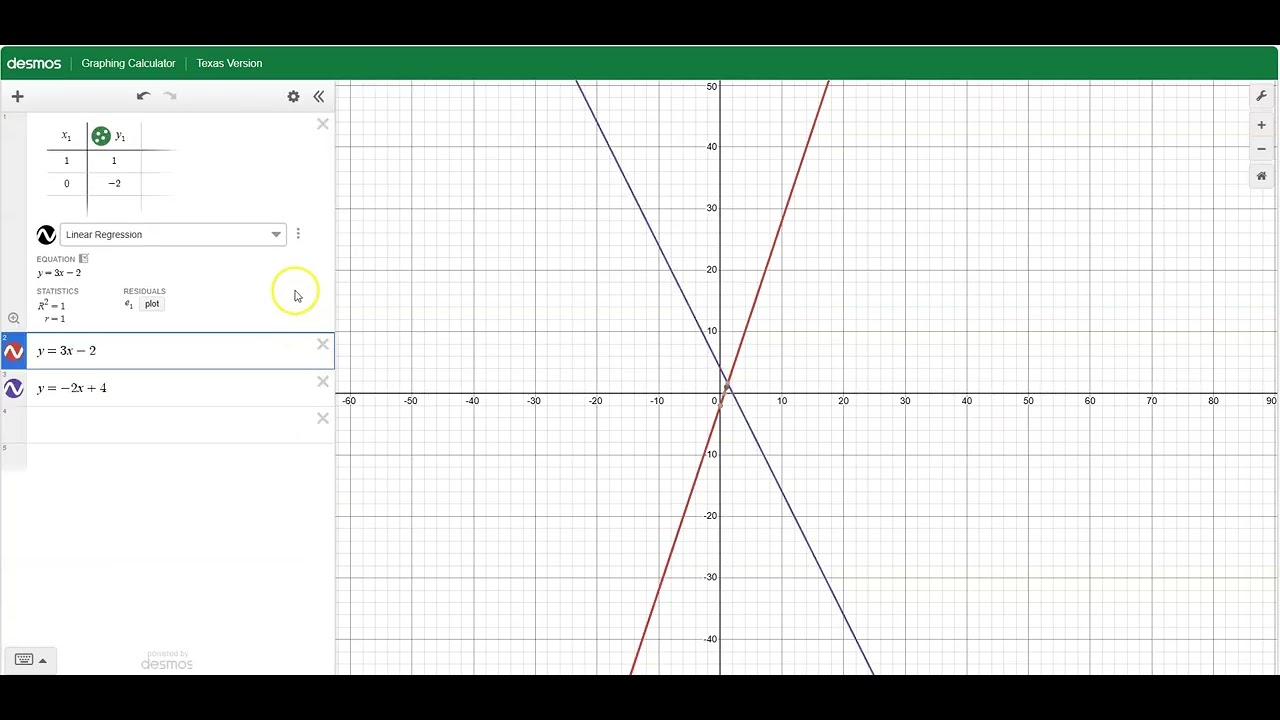Click the powered by Desmos logo
This screenshot has height=720, width=1280.
166,660
